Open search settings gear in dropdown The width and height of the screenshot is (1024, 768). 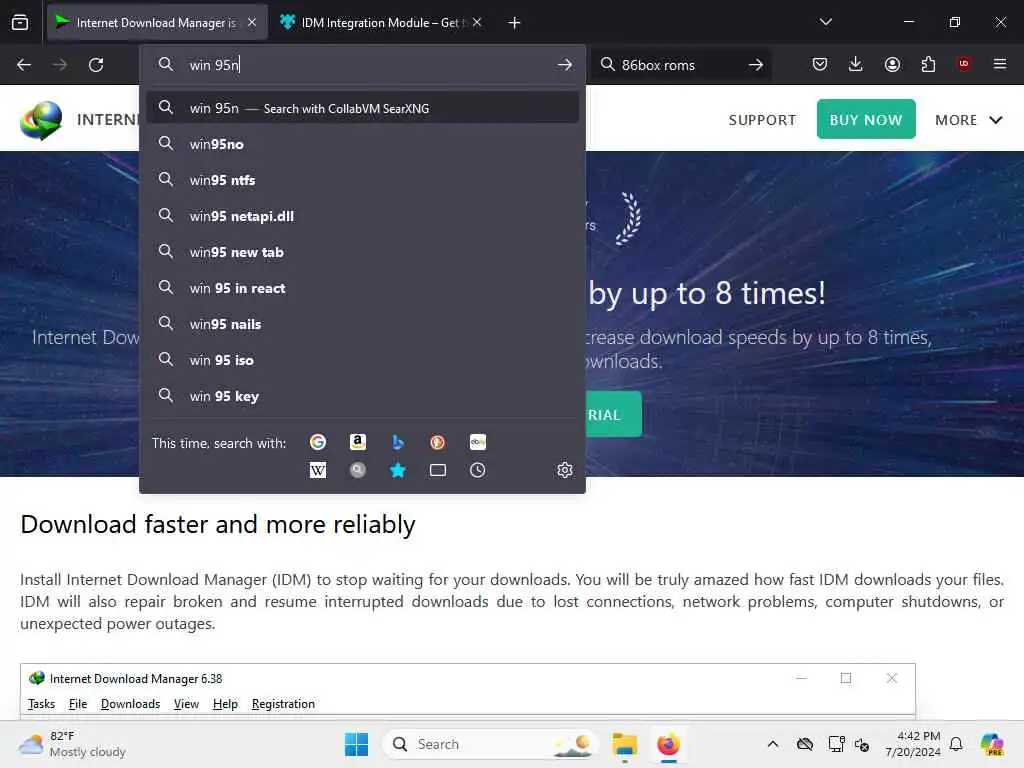[565, 470]
